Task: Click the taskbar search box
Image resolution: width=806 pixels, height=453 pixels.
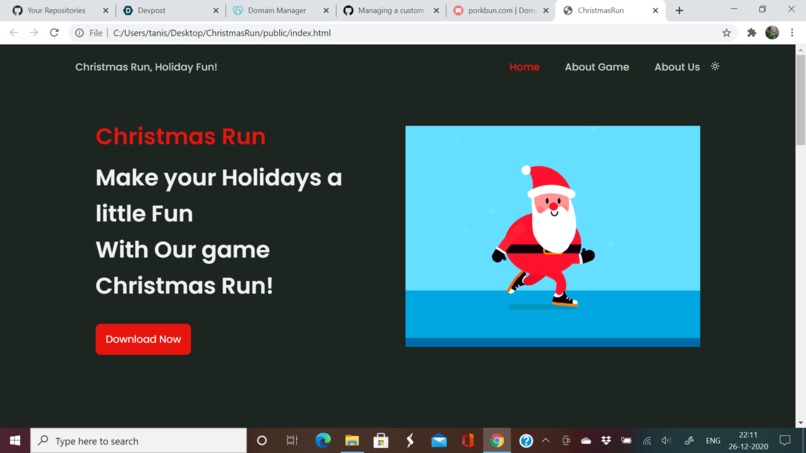Action: pos(138,441)
